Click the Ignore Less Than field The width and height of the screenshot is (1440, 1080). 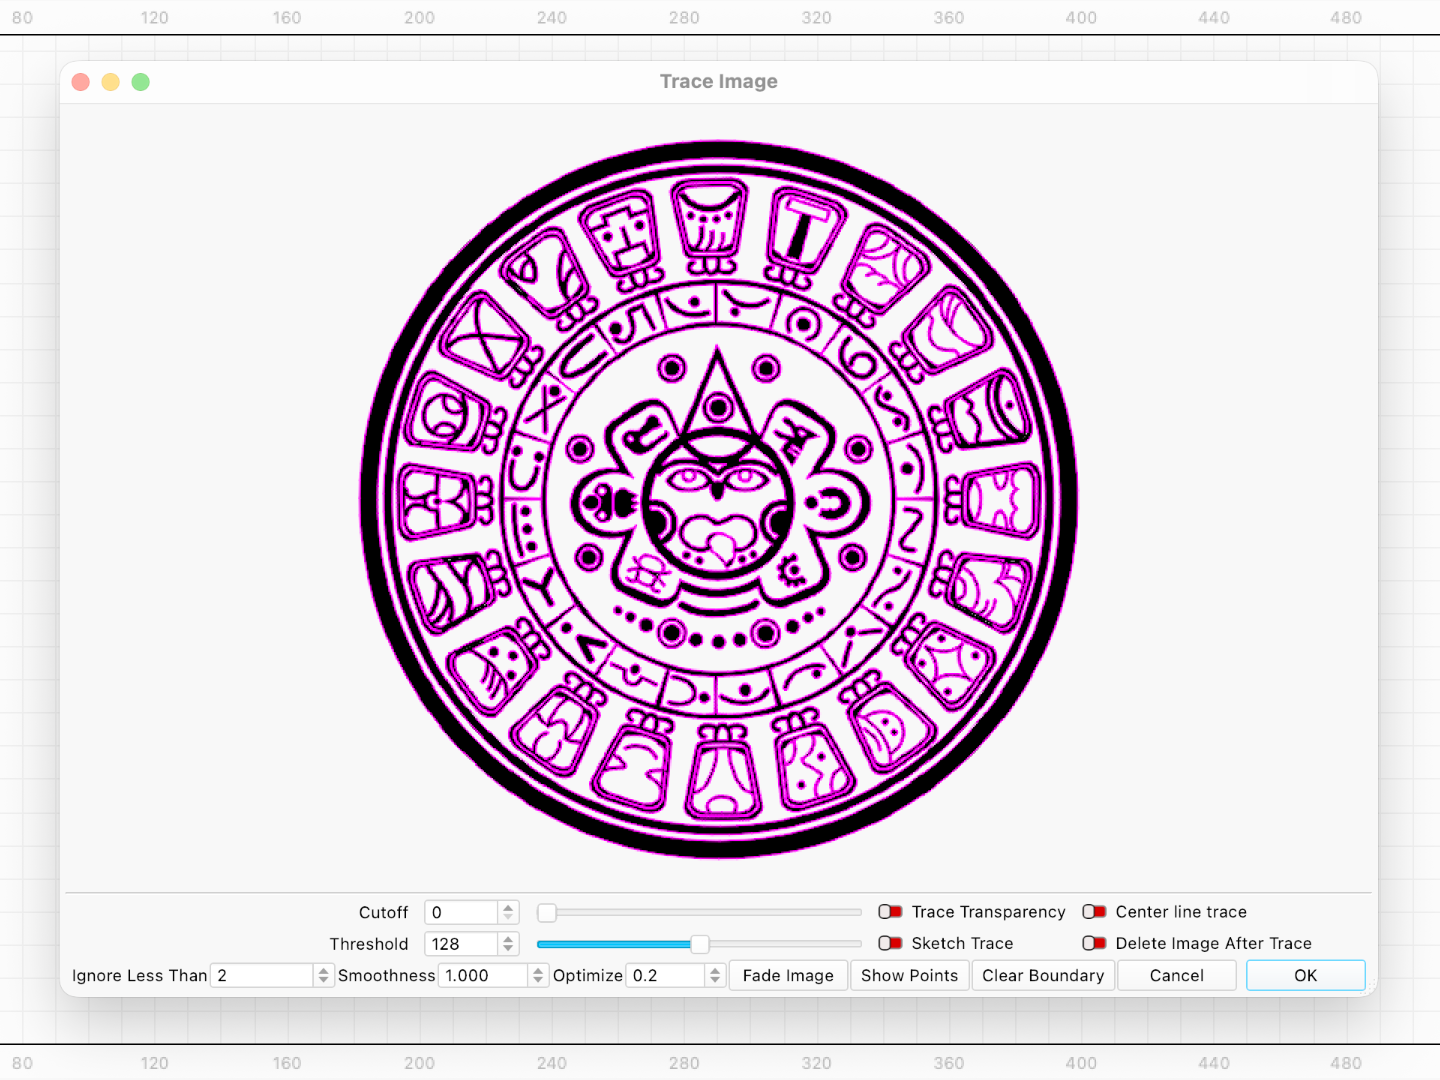[262, 975]
